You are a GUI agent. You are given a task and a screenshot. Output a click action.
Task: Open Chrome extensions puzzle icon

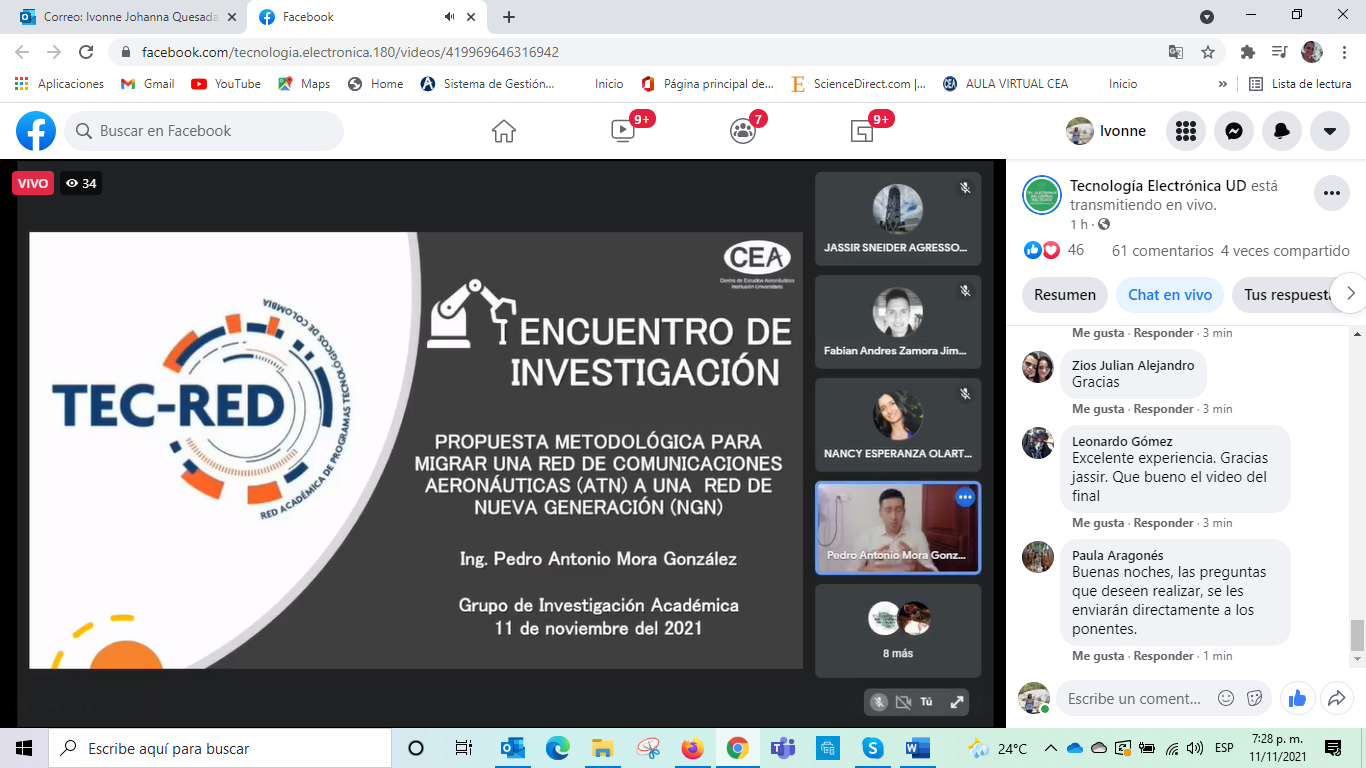[1247, 52]
